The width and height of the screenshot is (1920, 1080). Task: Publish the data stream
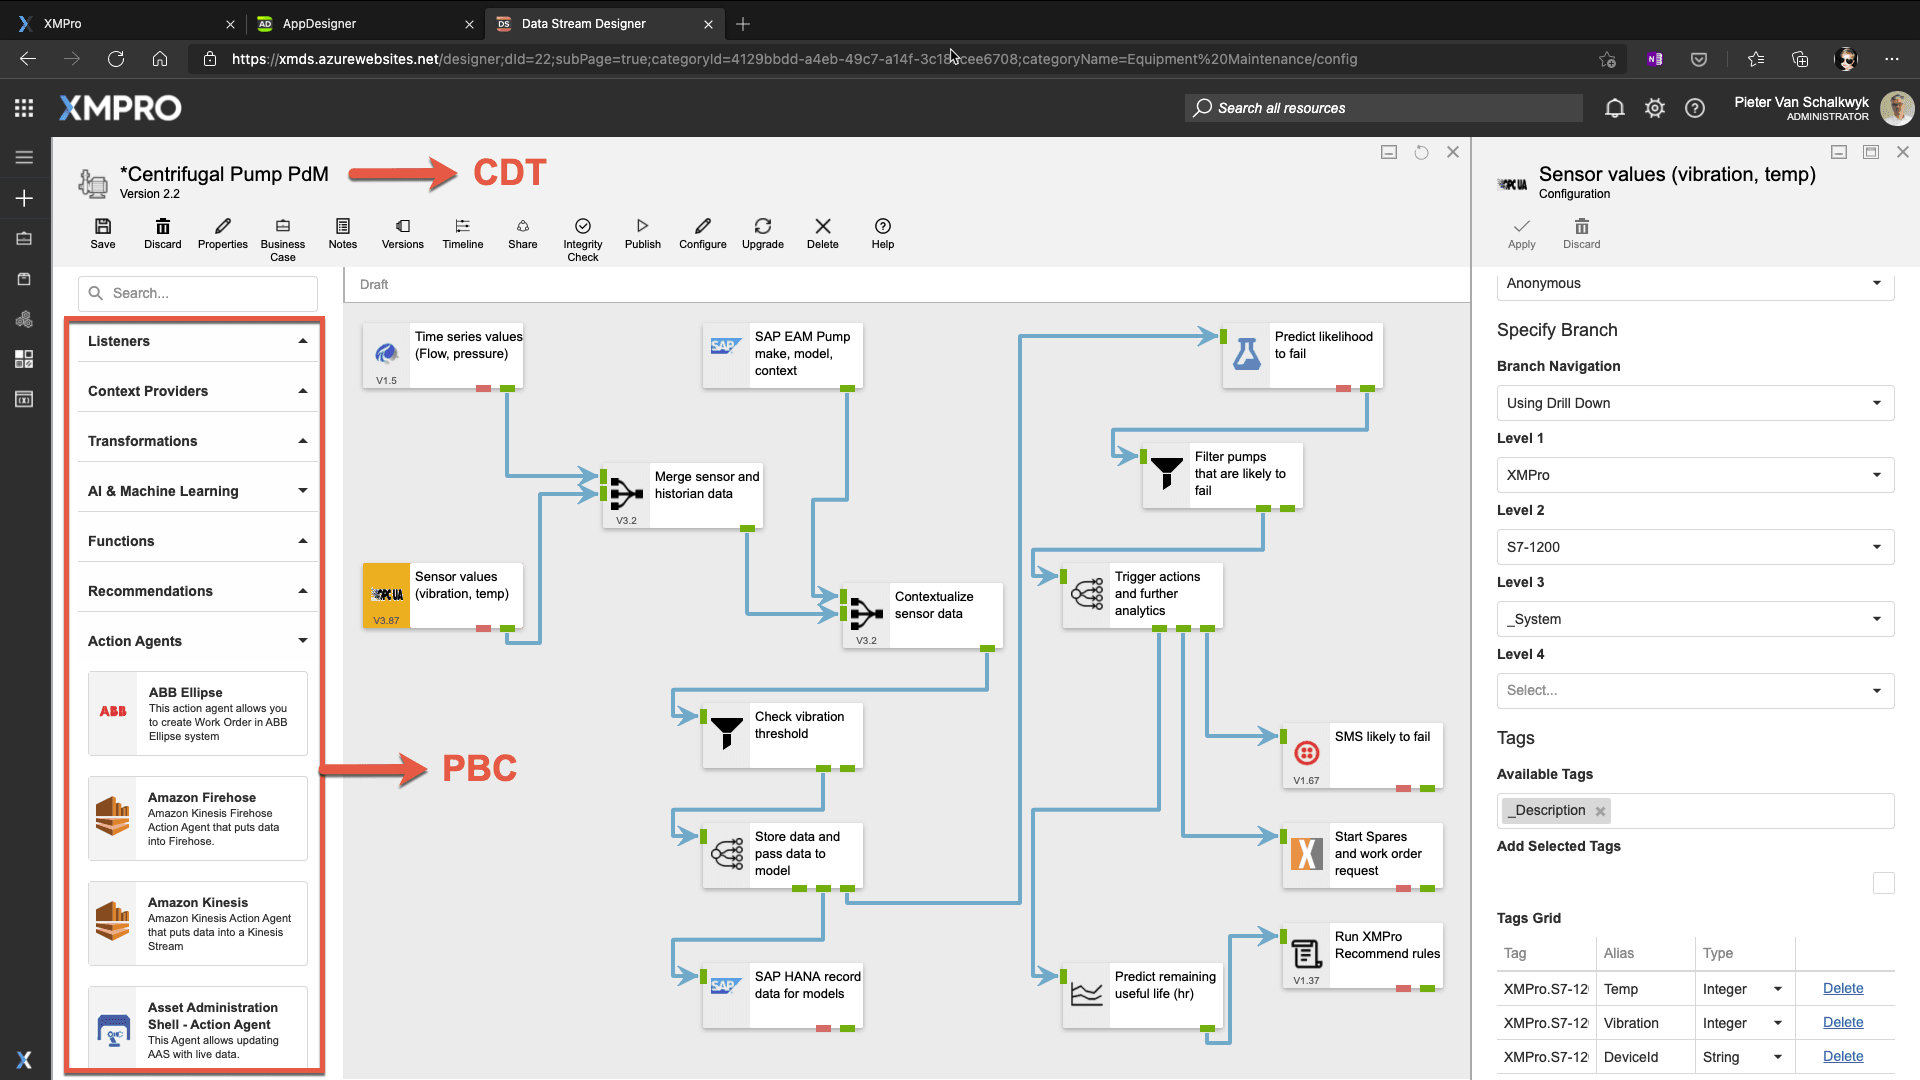(642, 234)
